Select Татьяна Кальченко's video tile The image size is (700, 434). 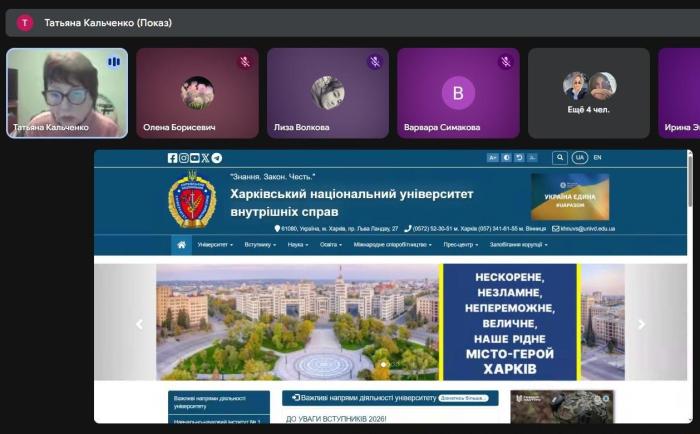point(67,93)
